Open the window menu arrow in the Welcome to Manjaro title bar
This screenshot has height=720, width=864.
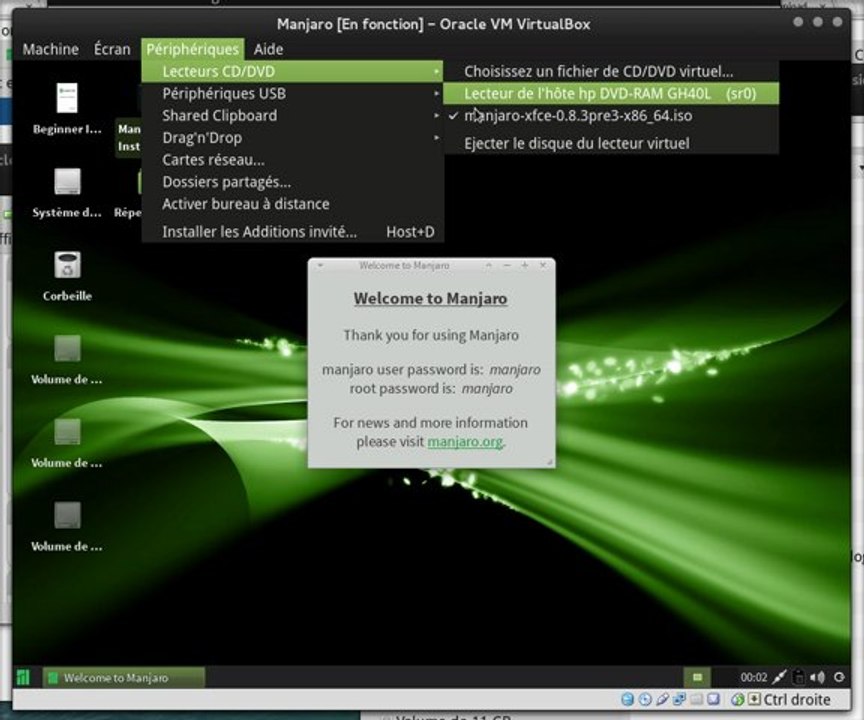tap(320, 266)
